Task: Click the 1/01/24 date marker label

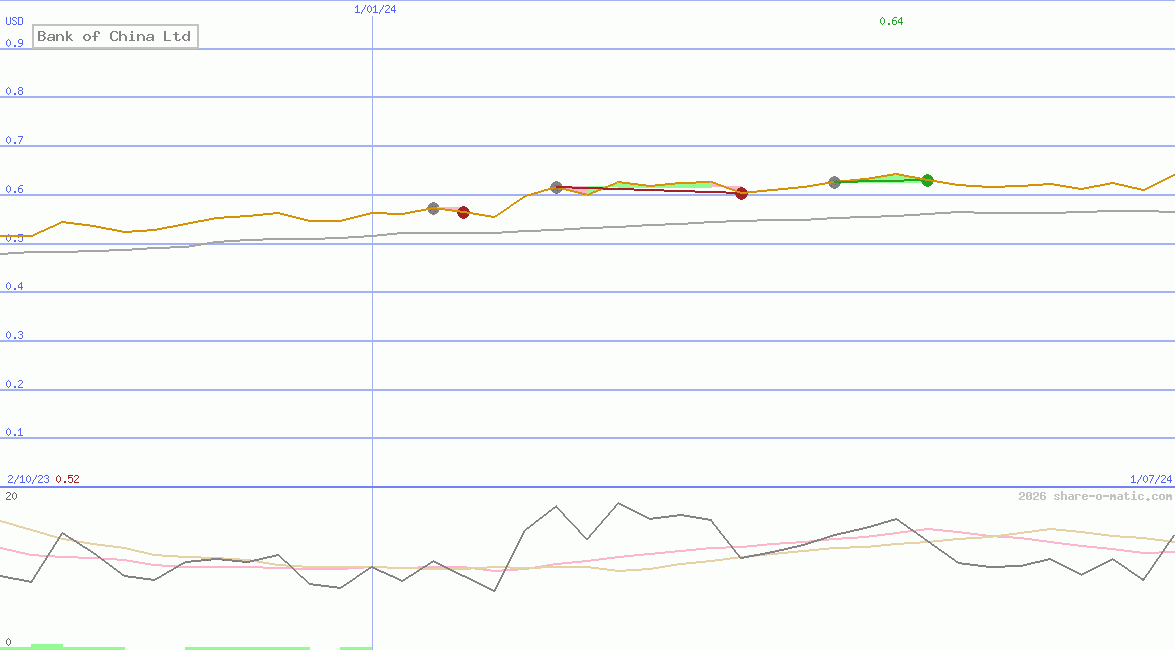Action: pos(375,9)
